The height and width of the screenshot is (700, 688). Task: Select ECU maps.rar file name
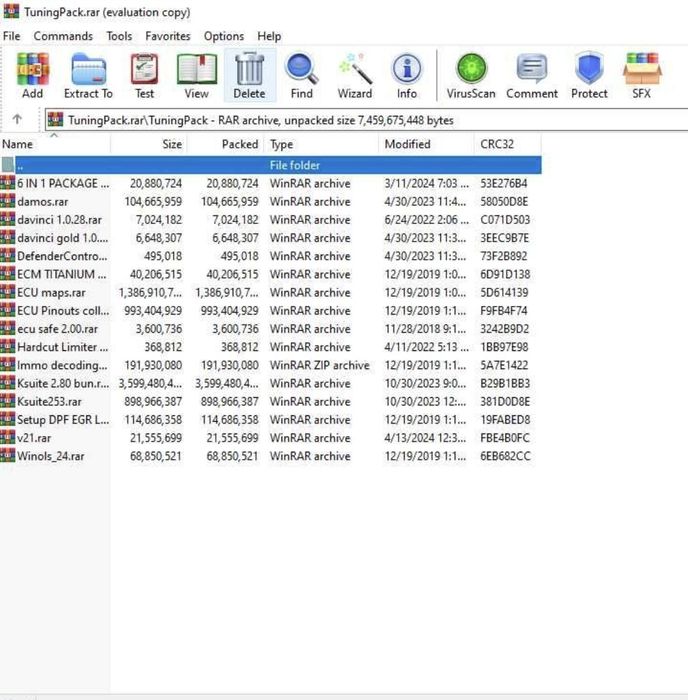(51, 292)
